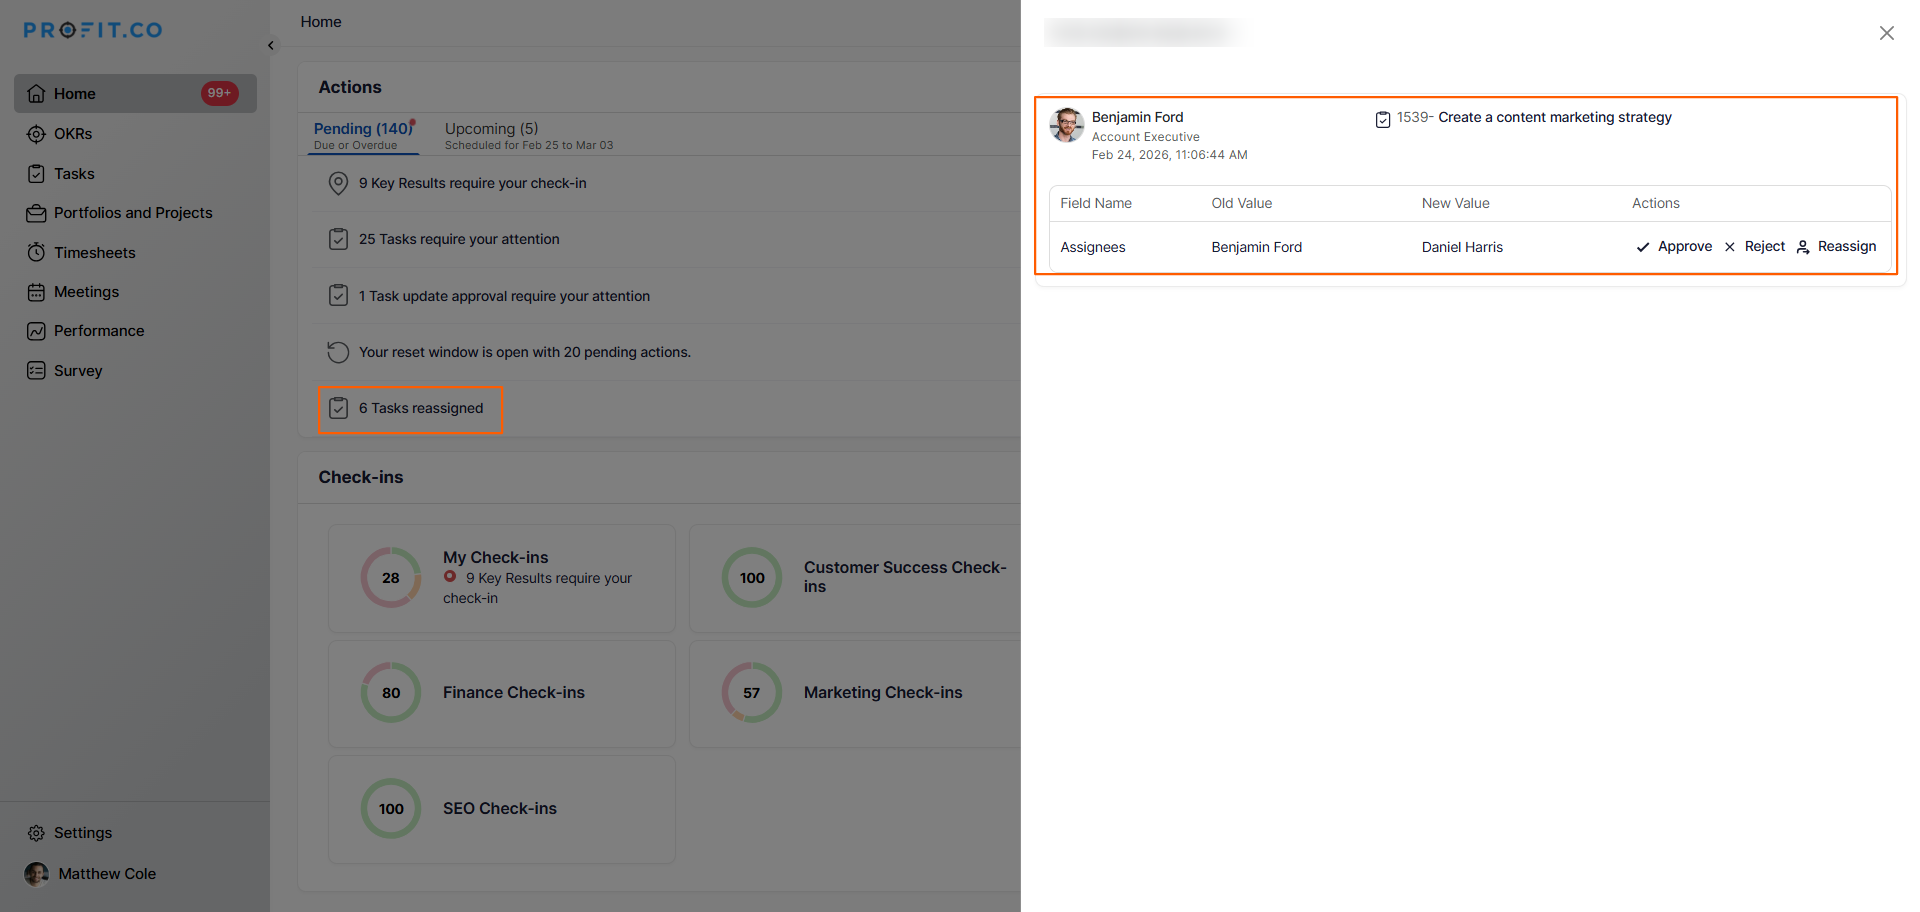This screenshot has width=1920, height=912.
Task: Click the 'Benjamin Ford' old value cell
Action: point(1257,247)
